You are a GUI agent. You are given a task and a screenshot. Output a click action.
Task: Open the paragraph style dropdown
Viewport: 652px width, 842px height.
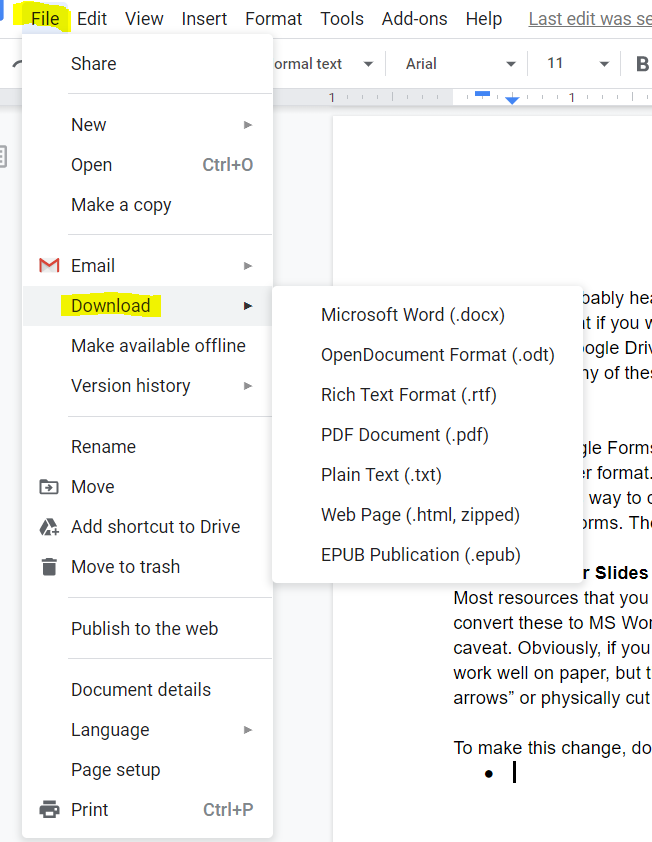coord(322,64)
